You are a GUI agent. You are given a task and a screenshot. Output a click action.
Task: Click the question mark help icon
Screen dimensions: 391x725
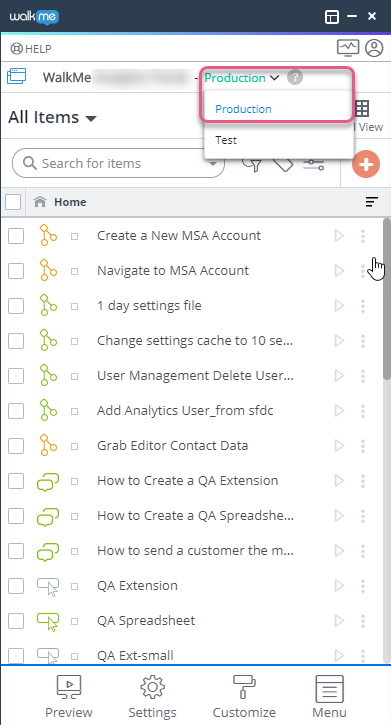coord(295,77)
